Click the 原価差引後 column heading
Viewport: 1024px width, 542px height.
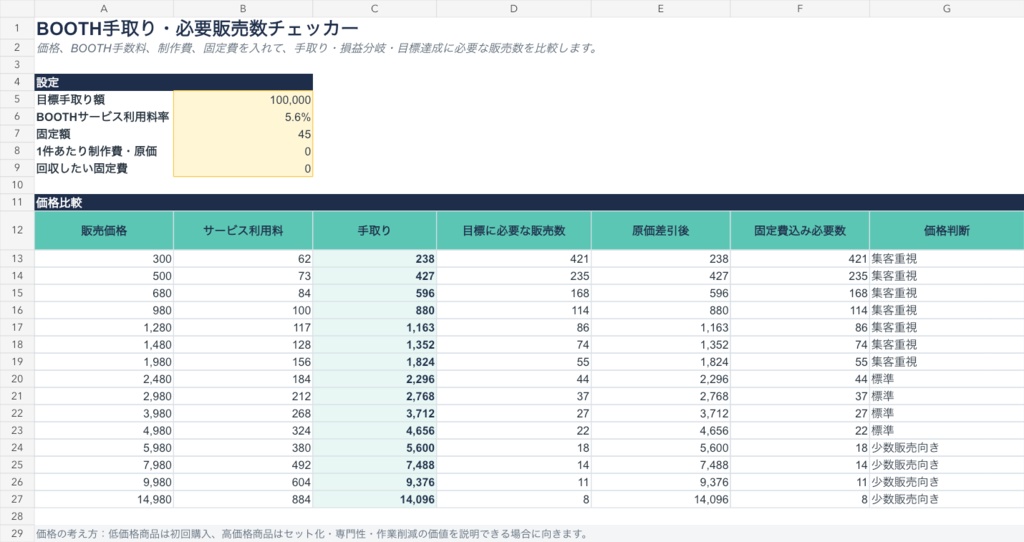(660, 230)
